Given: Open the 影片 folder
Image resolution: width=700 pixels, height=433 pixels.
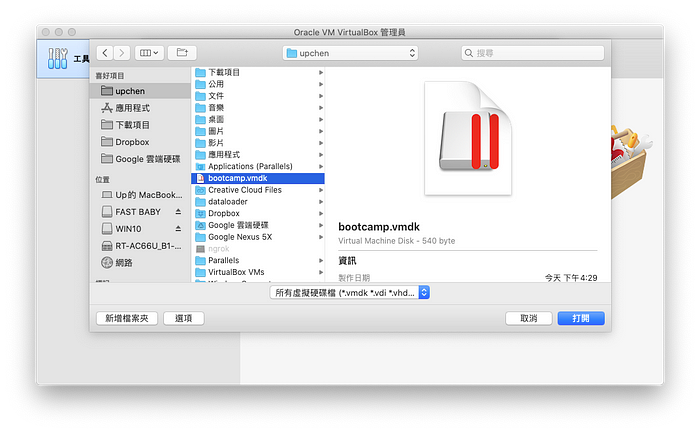Looking at the screenshot, I should 258,143.
